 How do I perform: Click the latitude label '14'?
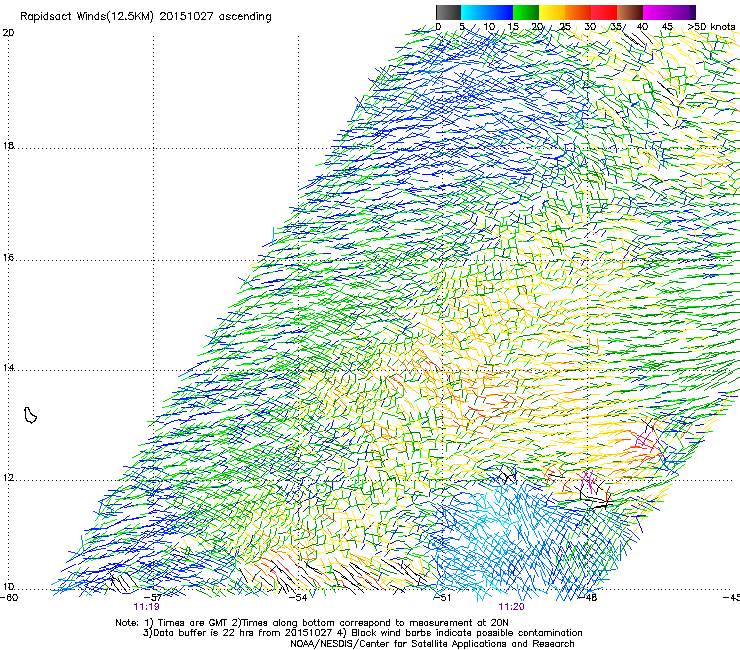[x=8, y=368]
